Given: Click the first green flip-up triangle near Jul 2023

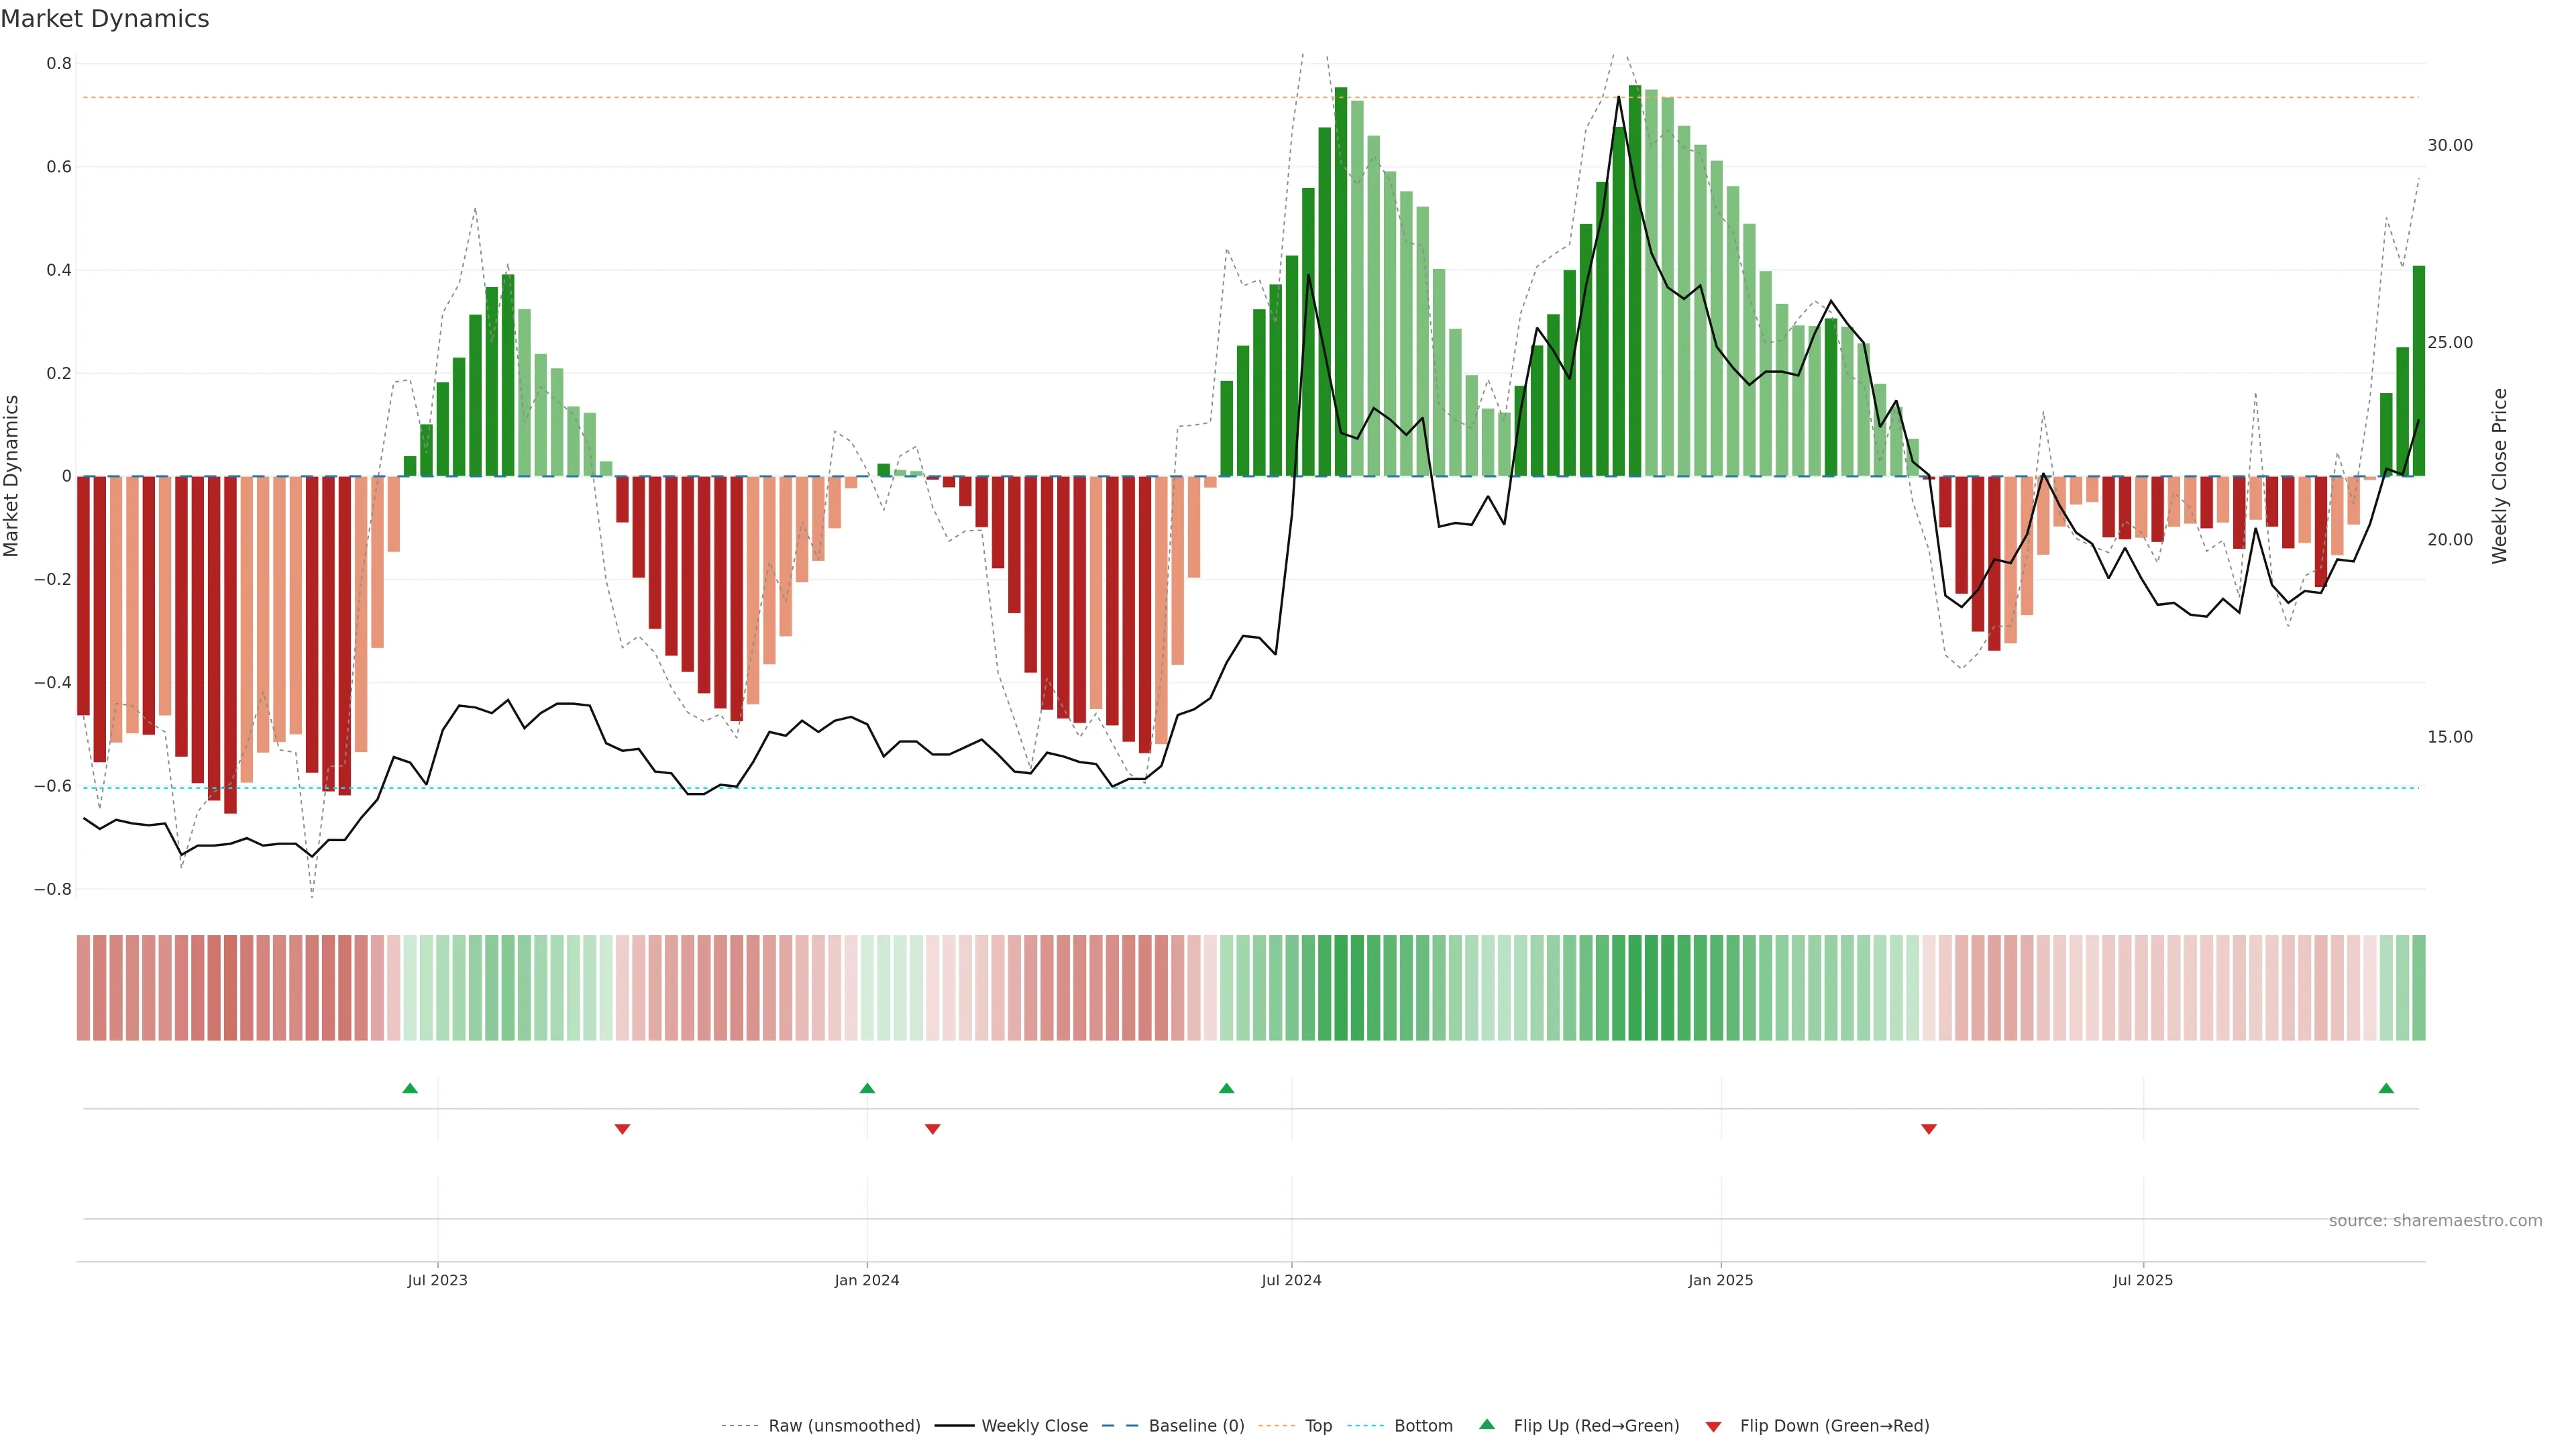Looking at the screenshot, I should [x=410, y=1088].
